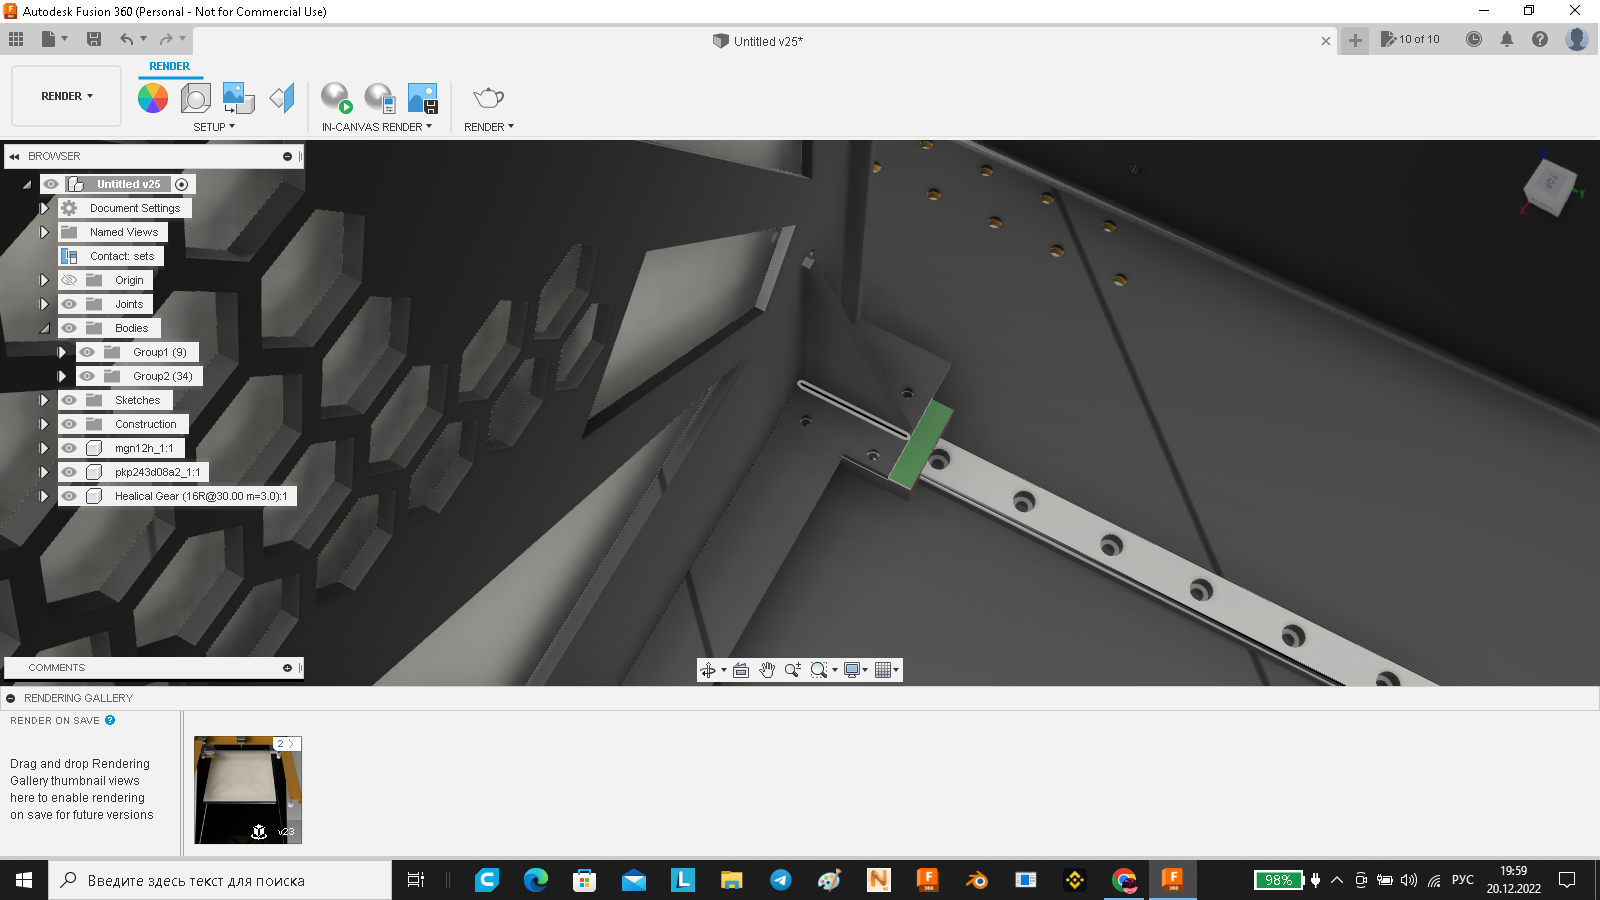Open the RENDER workspace dropdown
Screen dimensions: 1600x900
67,96
